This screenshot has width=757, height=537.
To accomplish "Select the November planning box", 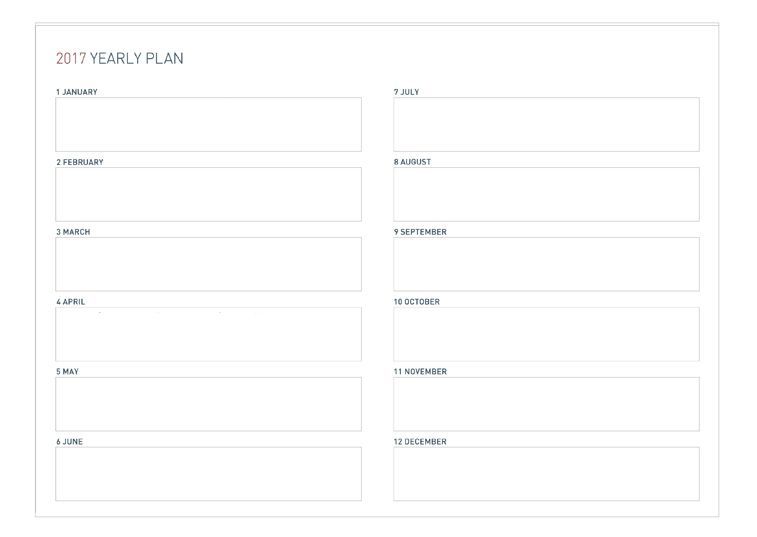I will [546, 404].
